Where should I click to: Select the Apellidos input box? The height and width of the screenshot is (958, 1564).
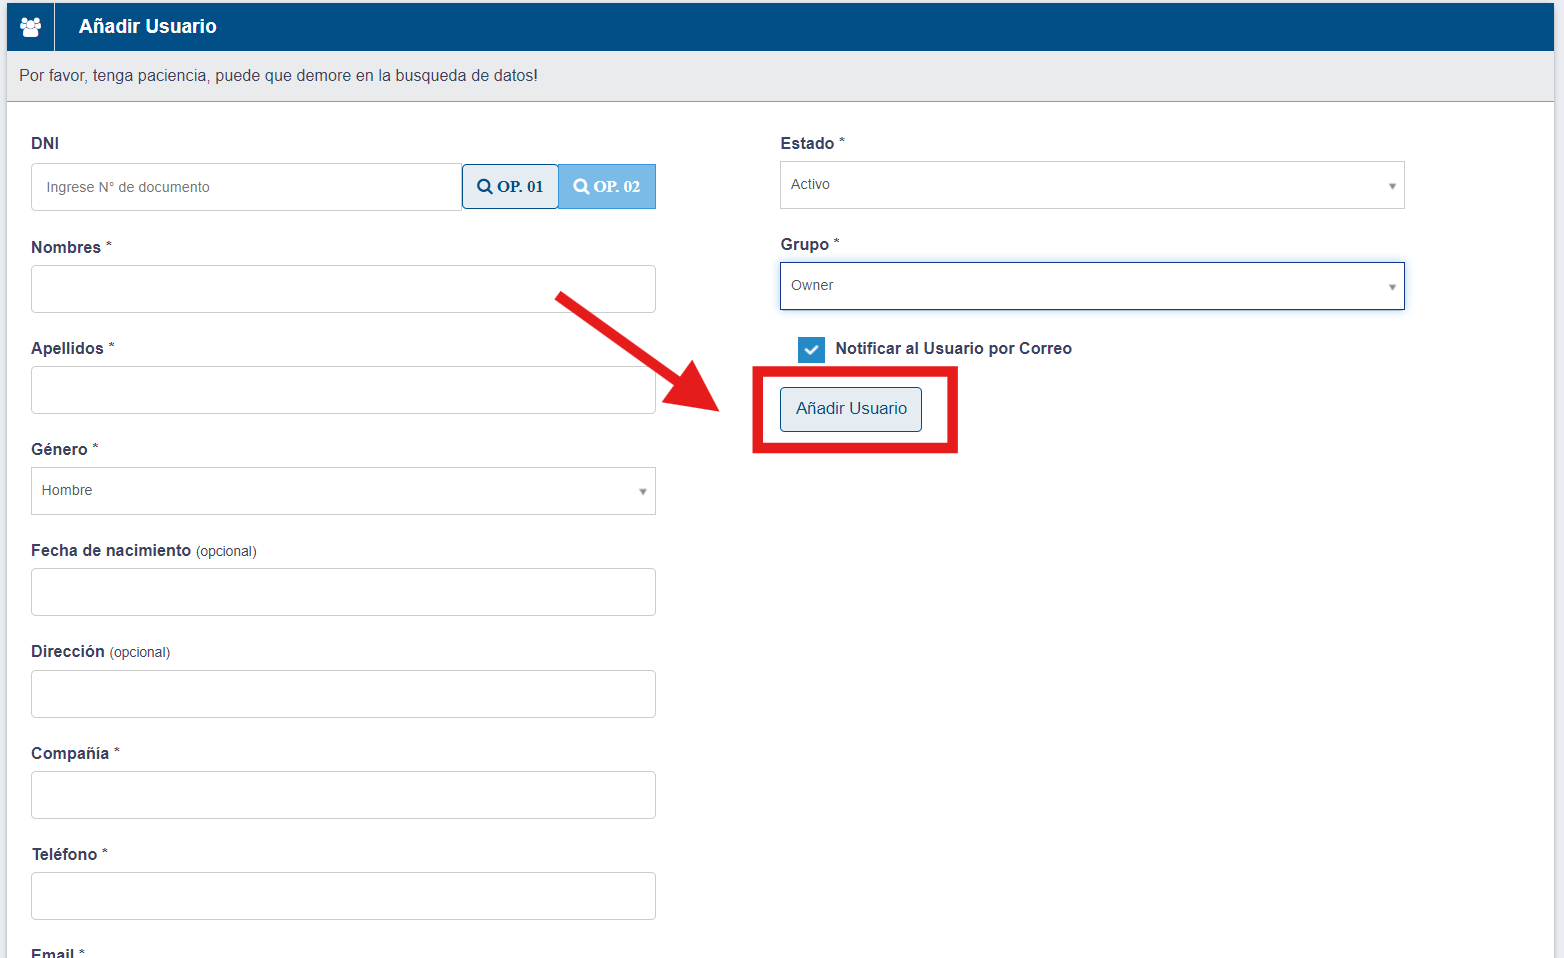click(343, 390)
